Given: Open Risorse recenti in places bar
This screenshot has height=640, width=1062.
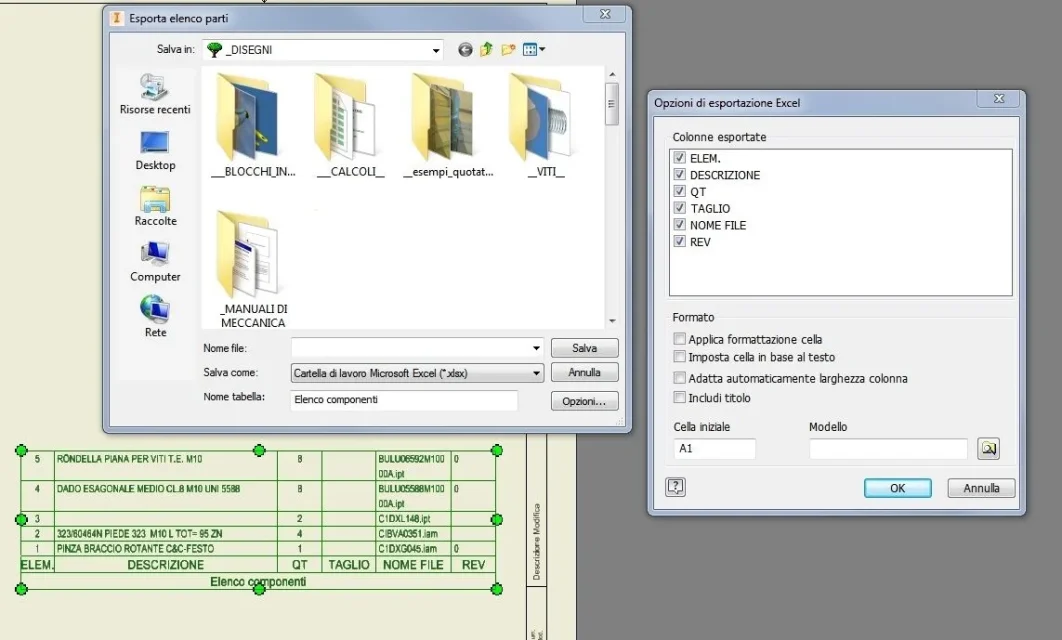Looking at the screenshot, I should point(154,94).
